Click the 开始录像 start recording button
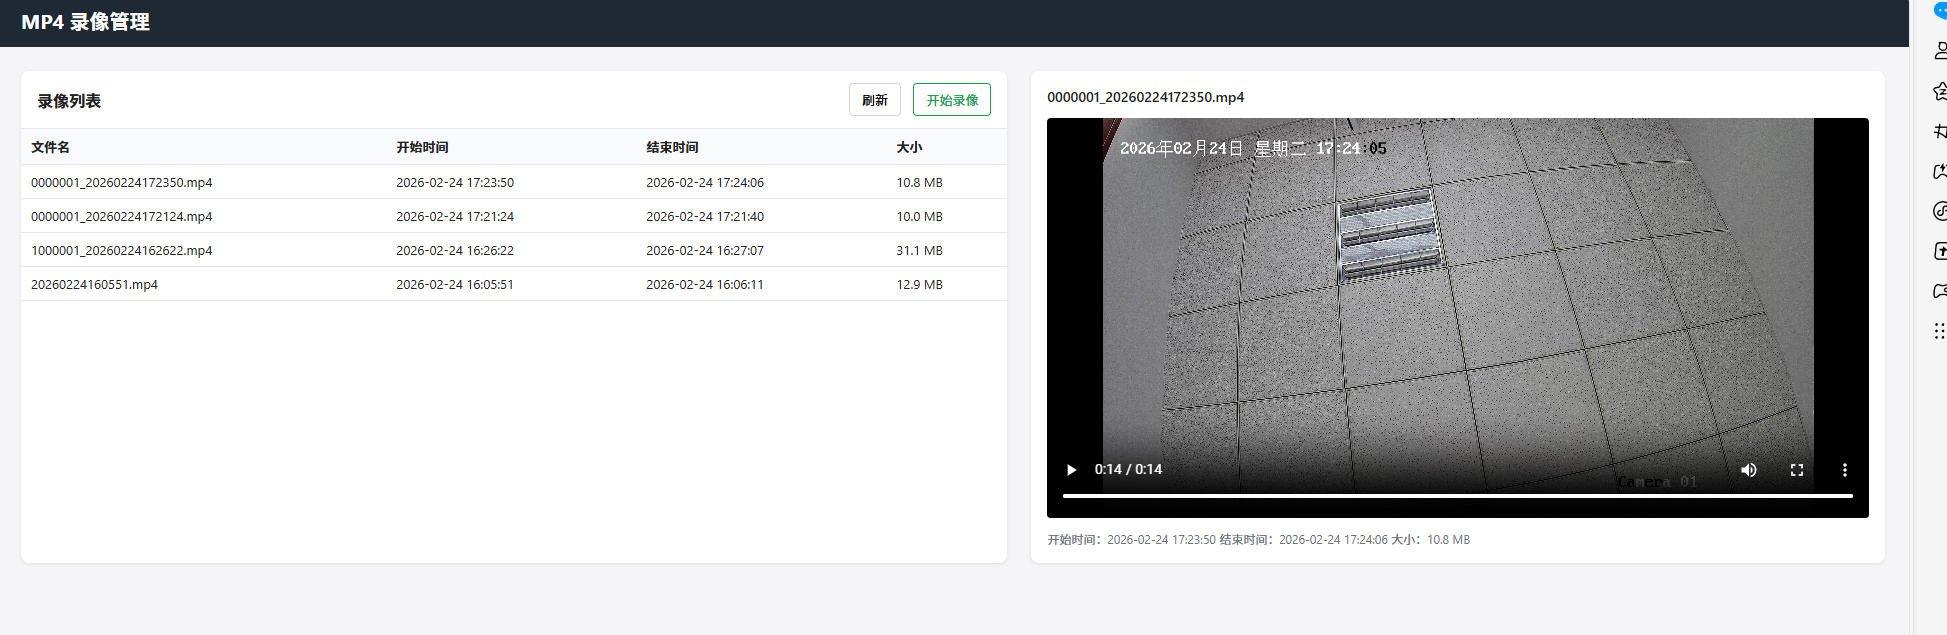Image resolution: width=1947 pixels, height=635 pixels. tap(952, 100)
